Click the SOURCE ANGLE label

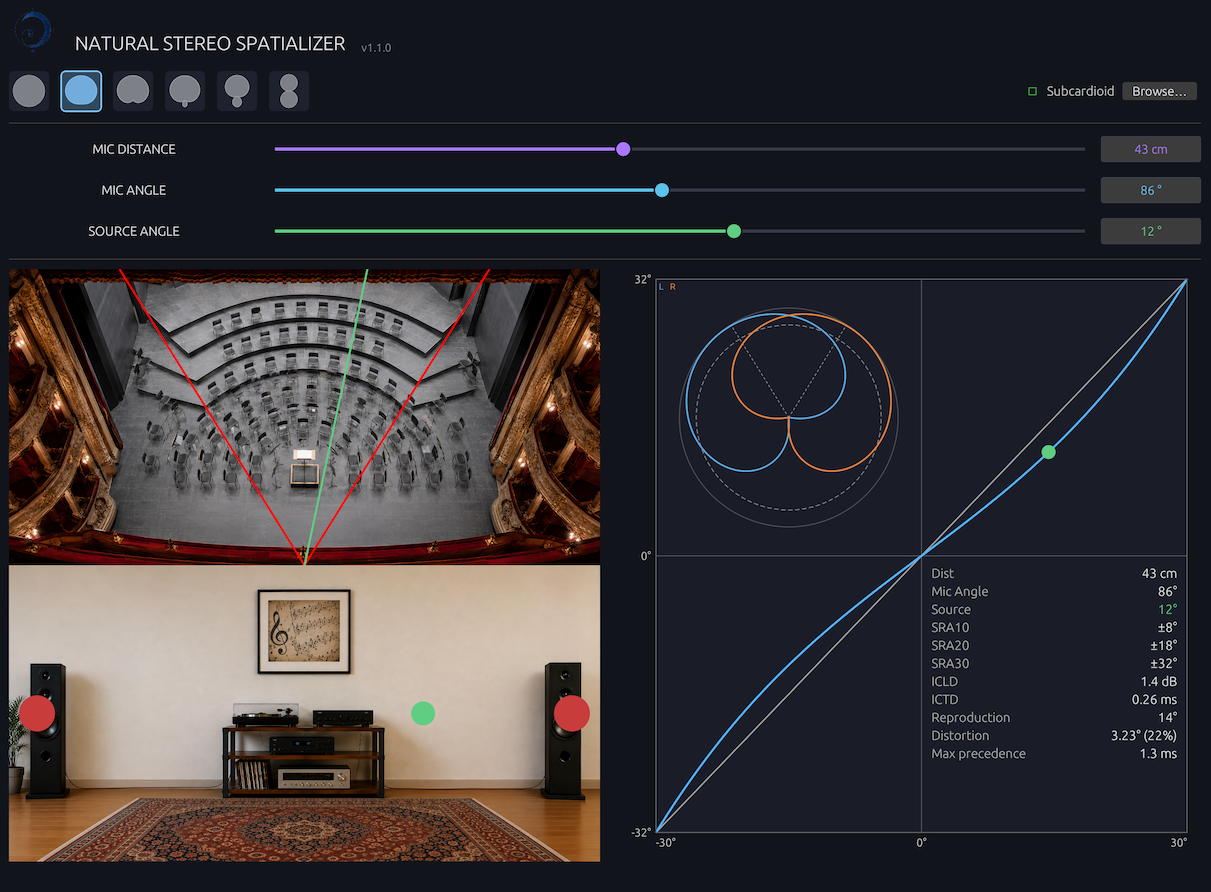coord(134,231)
